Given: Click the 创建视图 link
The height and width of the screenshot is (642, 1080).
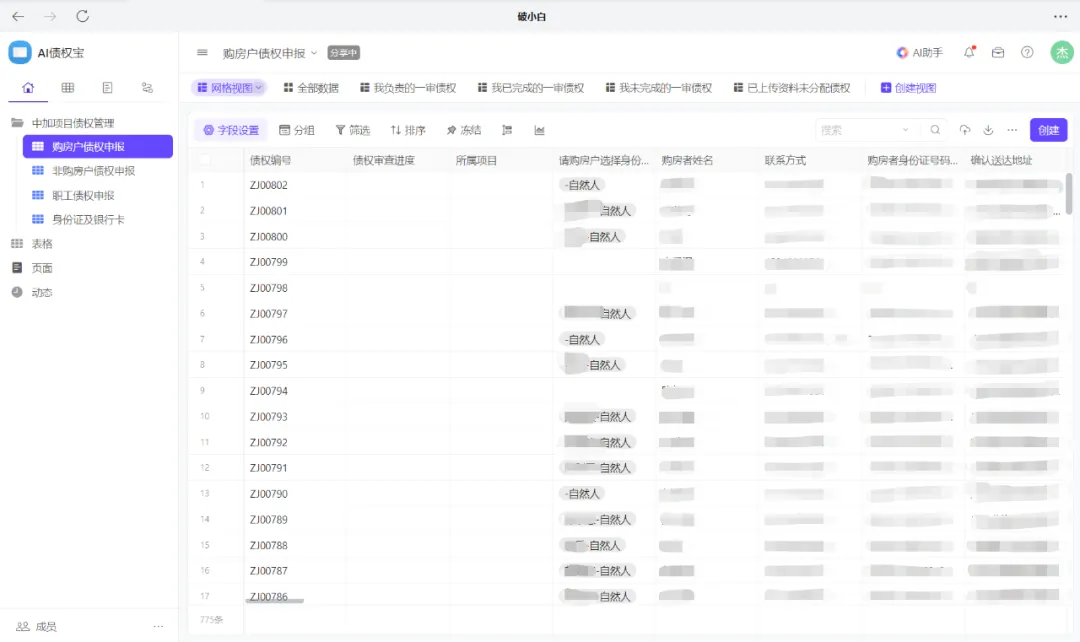Looking at the screenshot, I should pyautogui.click(x=908, y=88).
